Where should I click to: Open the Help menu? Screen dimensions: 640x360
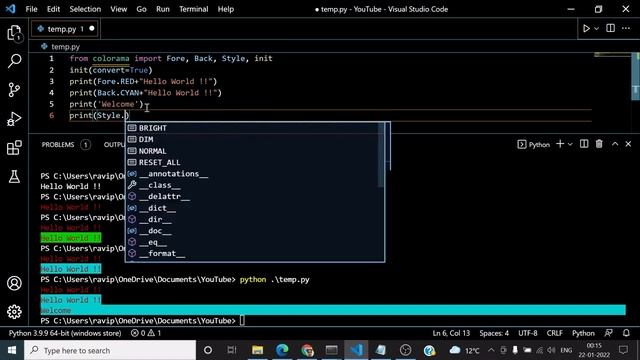click(x=225, y=9)
